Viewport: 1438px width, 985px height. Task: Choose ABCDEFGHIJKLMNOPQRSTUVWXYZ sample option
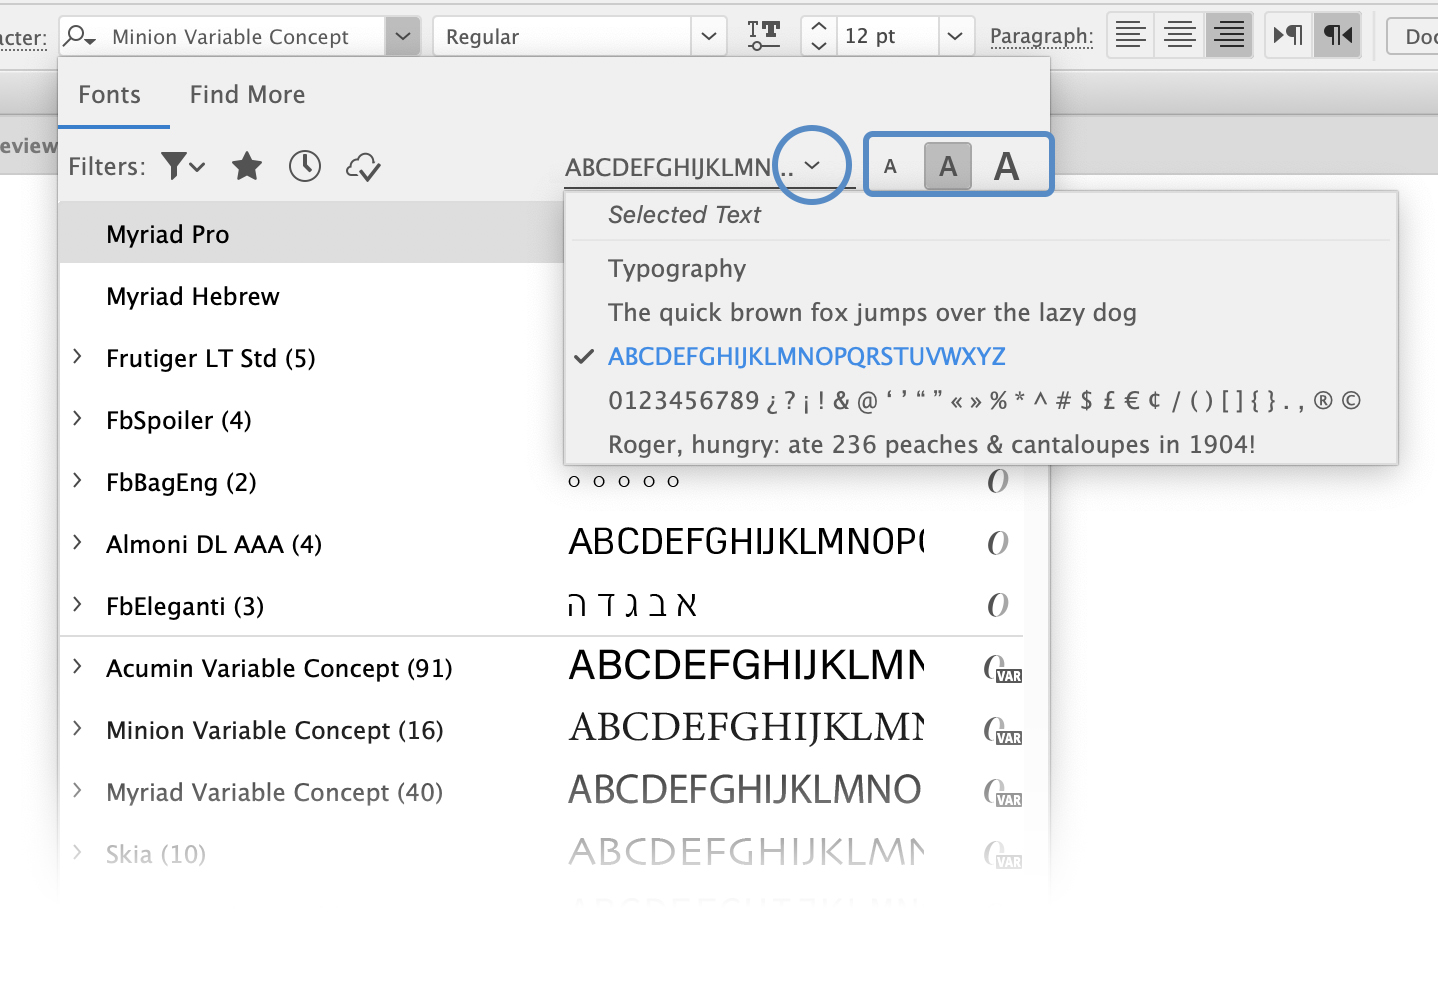(806, 357)
